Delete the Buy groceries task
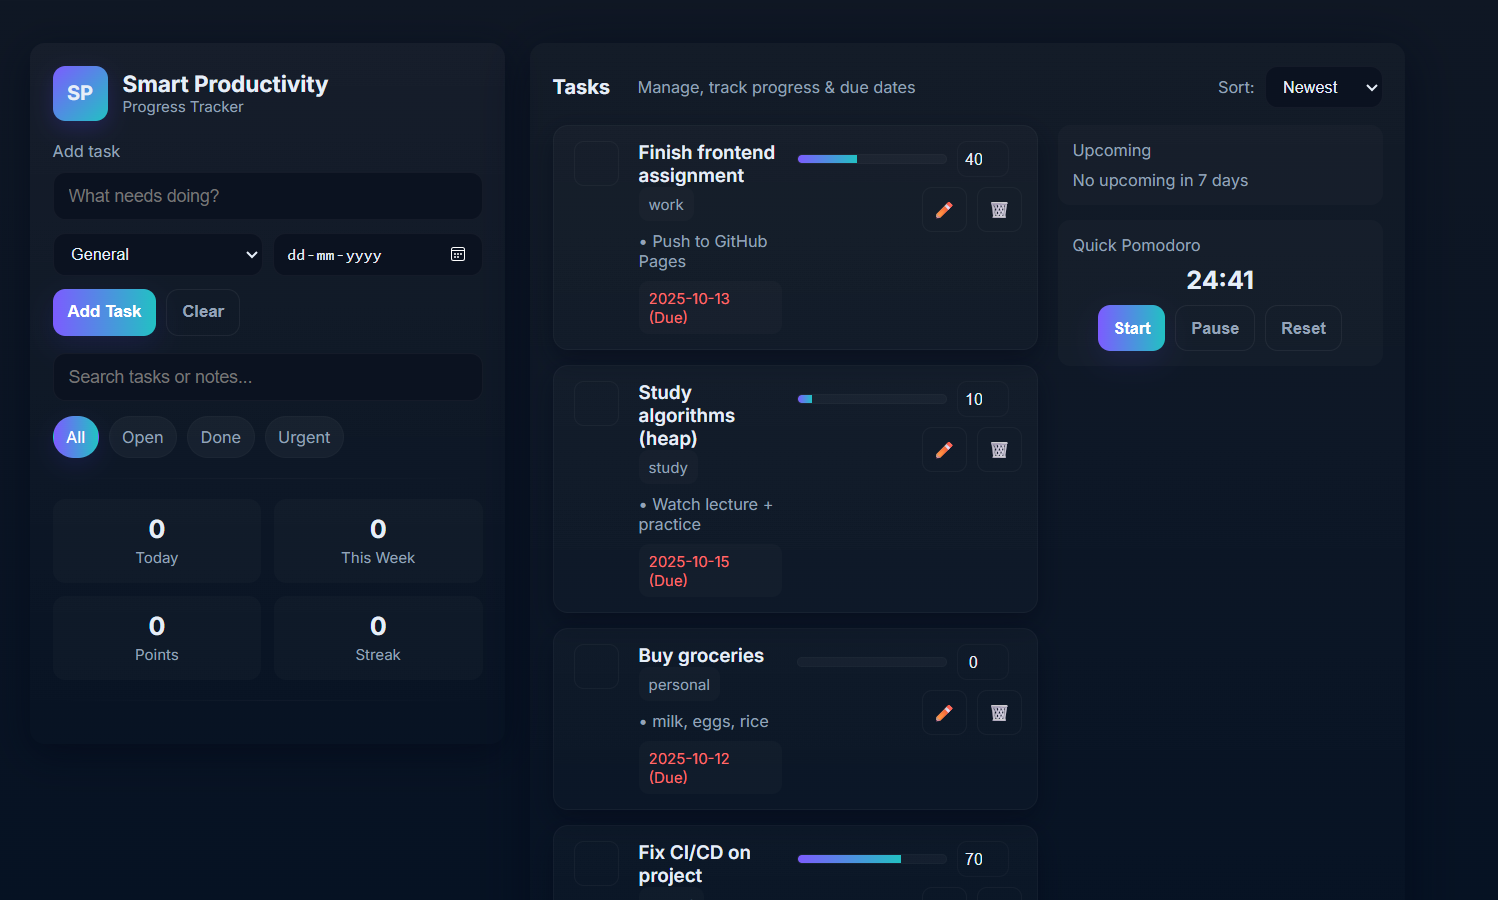 coord(999,713)
